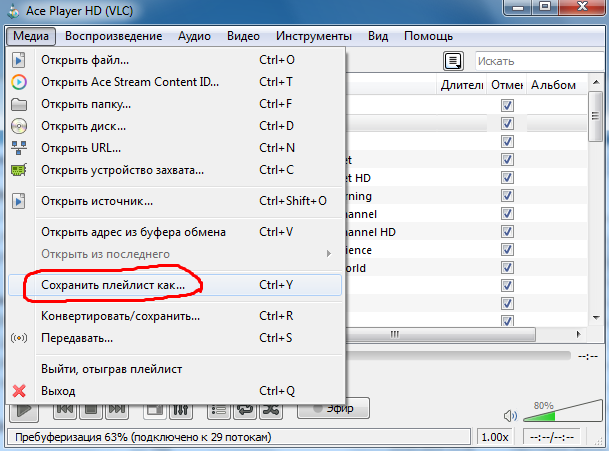Click the capture device card icon
Screen dimensions: 609x451
point(18,170)
